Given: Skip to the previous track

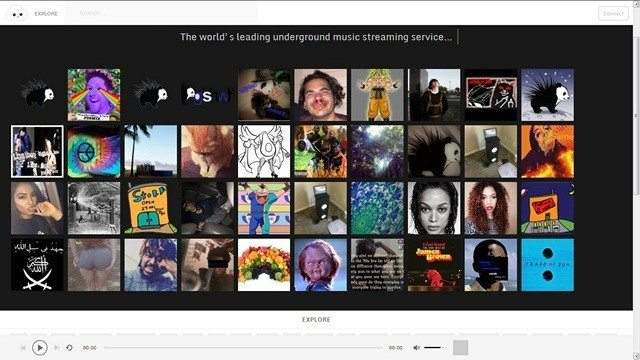Looking at the screenshot, I should pyautogui.click(x=23, y=348).
